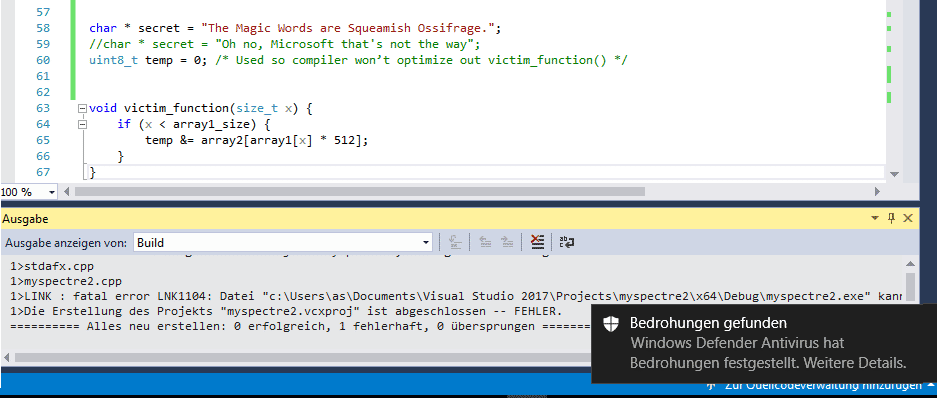Open the 'Bedrohungen gefunden' notification
Screen dimensions: 937x398
(763, 343)
